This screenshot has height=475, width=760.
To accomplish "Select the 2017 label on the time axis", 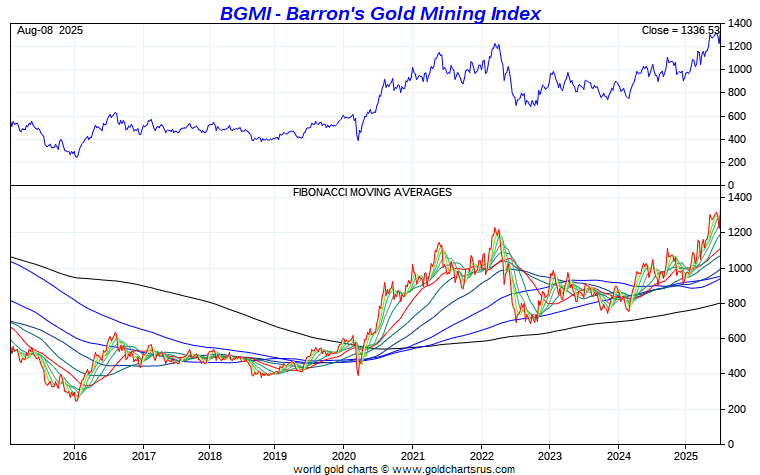I will [143, 457].
